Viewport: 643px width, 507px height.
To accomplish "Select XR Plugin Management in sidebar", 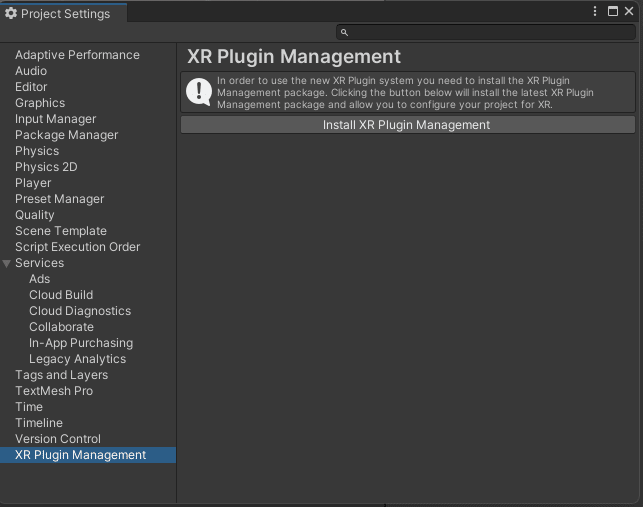I will point(88,455).
